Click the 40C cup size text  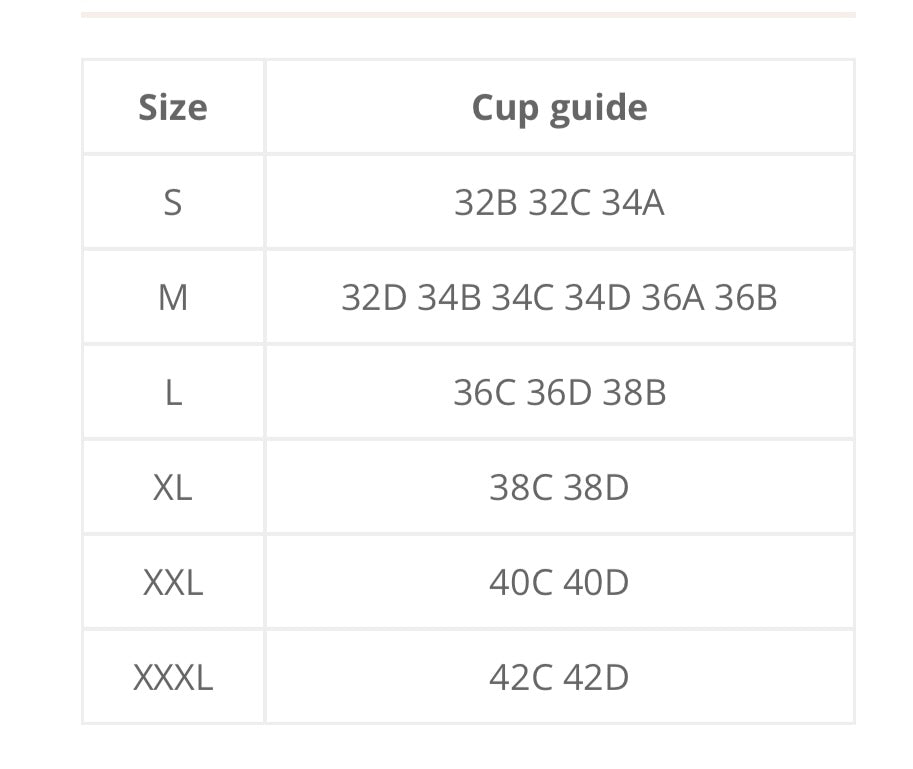point(521,582)
